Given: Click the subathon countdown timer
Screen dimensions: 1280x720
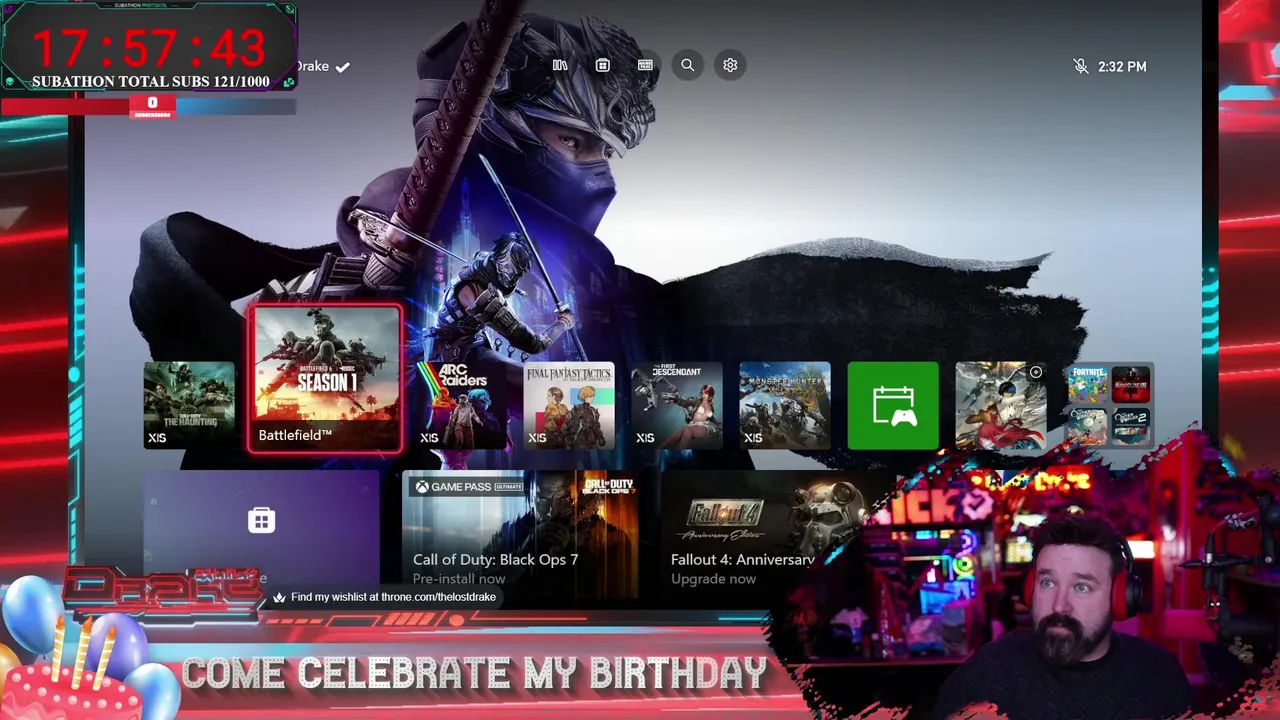Looking at the screenshot, I should 149,47.
